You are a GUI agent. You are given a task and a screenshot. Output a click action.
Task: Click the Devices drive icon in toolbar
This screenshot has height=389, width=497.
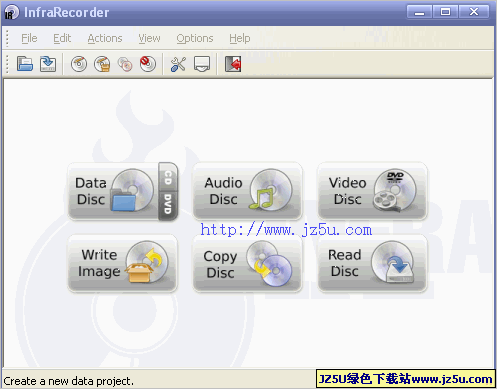click(x=202, y=64)
